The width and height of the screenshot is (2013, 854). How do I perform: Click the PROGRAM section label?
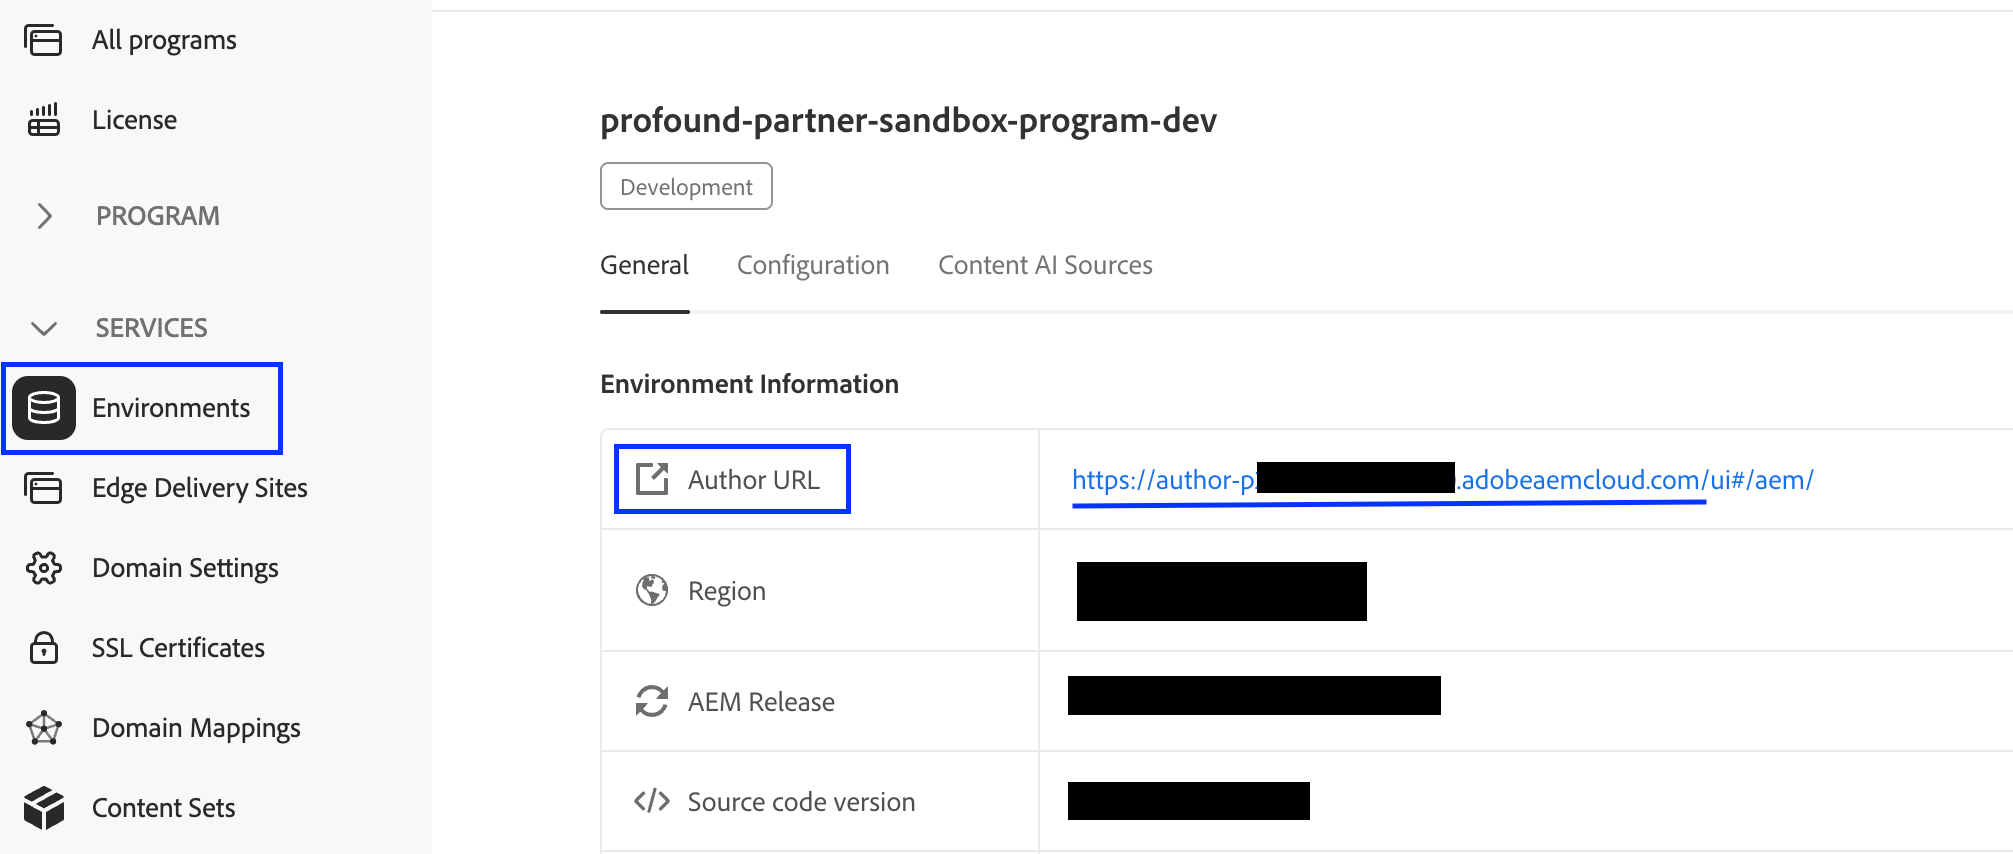tap(158, 216)
